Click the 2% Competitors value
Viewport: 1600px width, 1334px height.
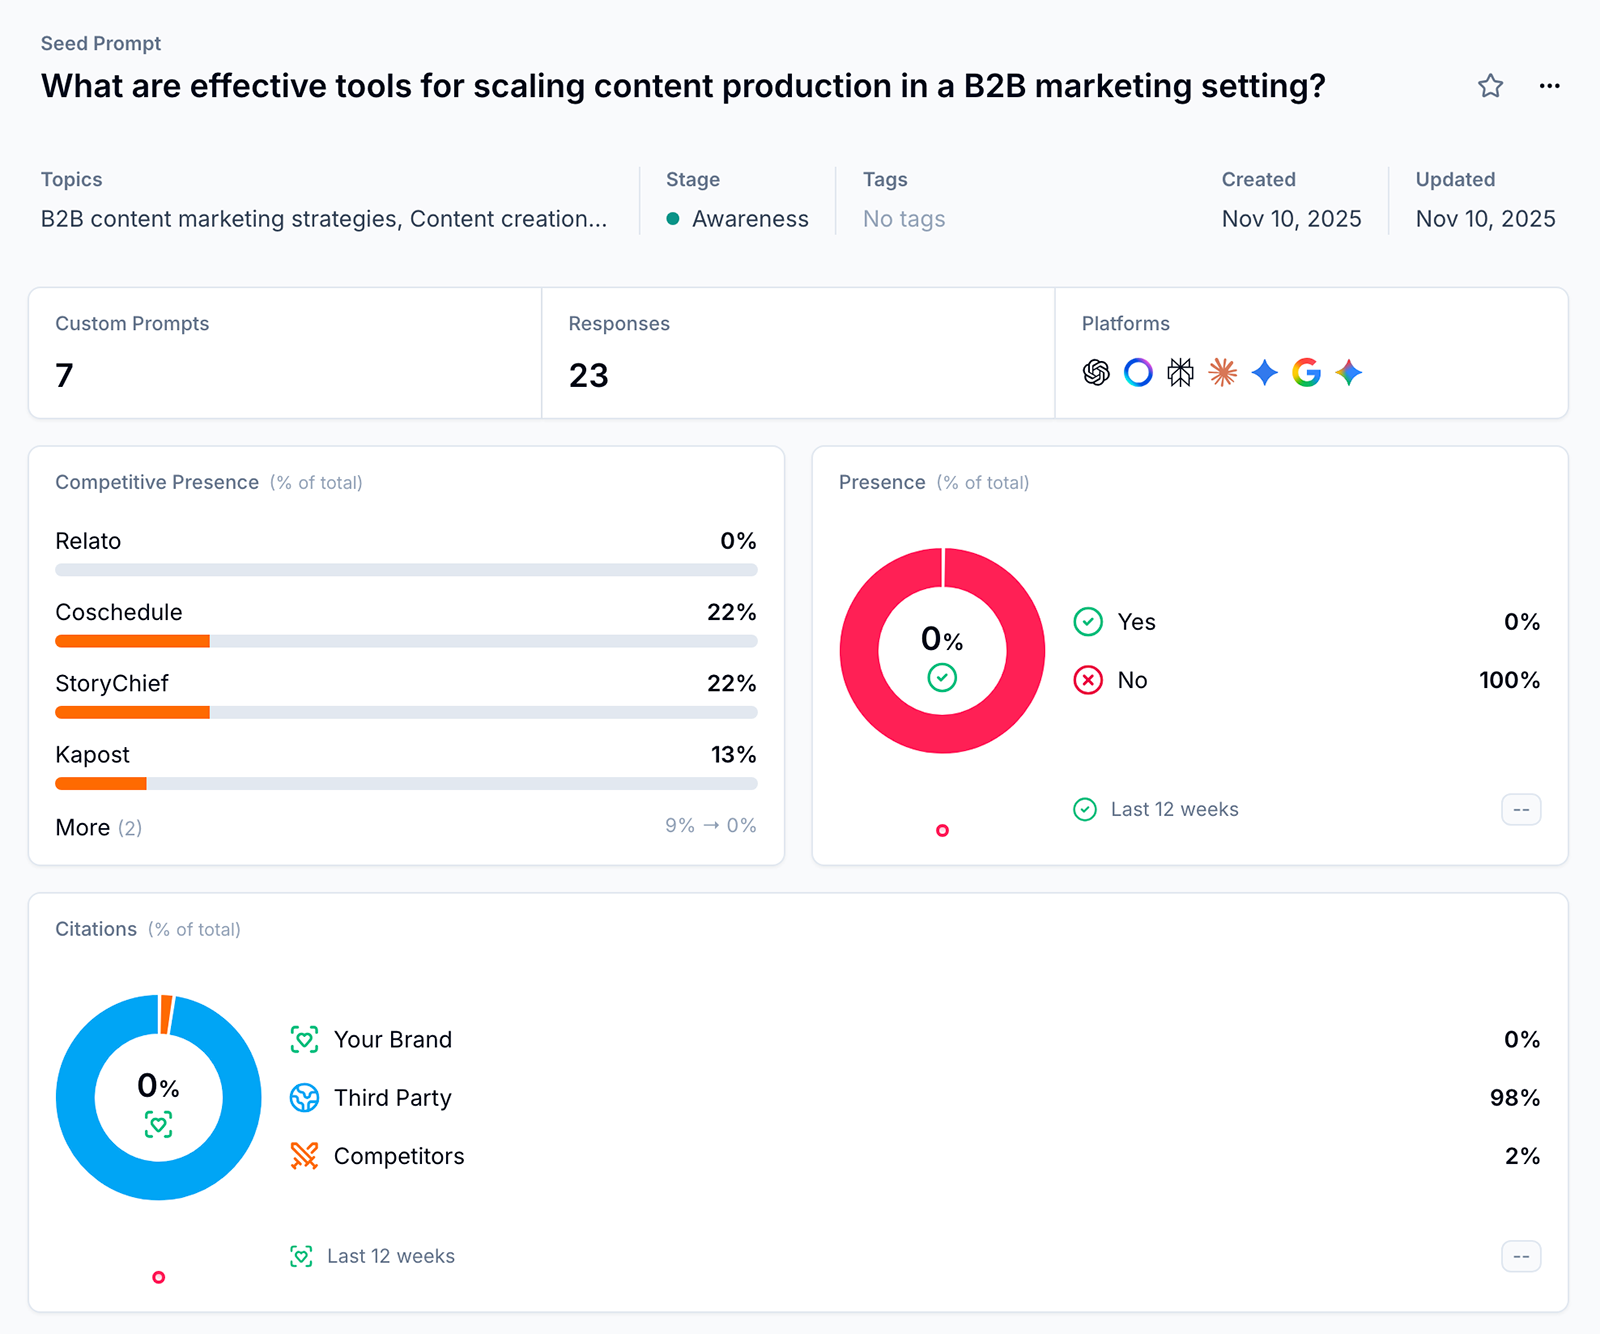(x=1522, y=1156)
